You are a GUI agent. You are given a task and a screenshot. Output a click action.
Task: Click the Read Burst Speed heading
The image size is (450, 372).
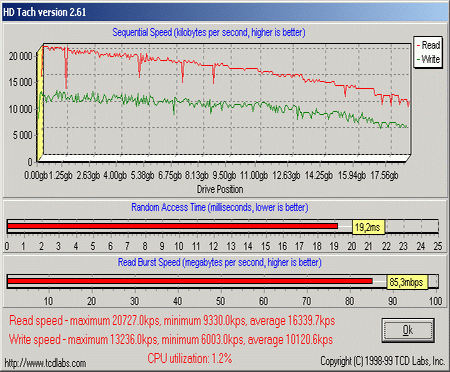(220, 262)
